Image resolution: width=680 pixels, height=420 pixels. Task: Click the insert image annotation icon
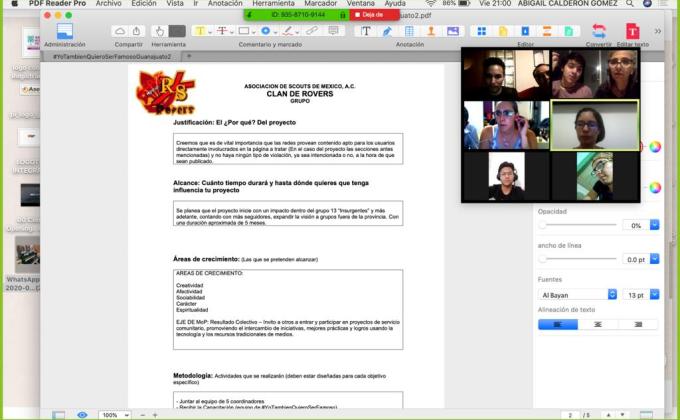[453, 31]
